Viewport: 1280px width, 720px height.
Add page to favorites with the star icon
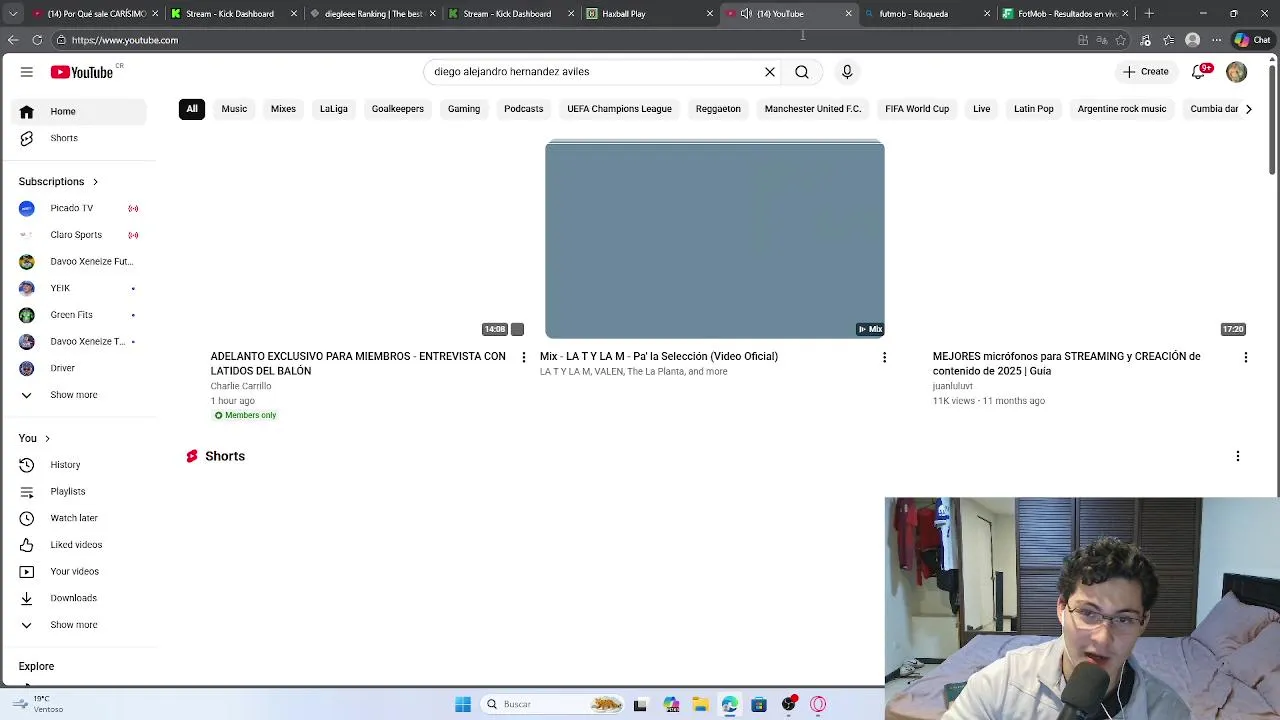1121,40
